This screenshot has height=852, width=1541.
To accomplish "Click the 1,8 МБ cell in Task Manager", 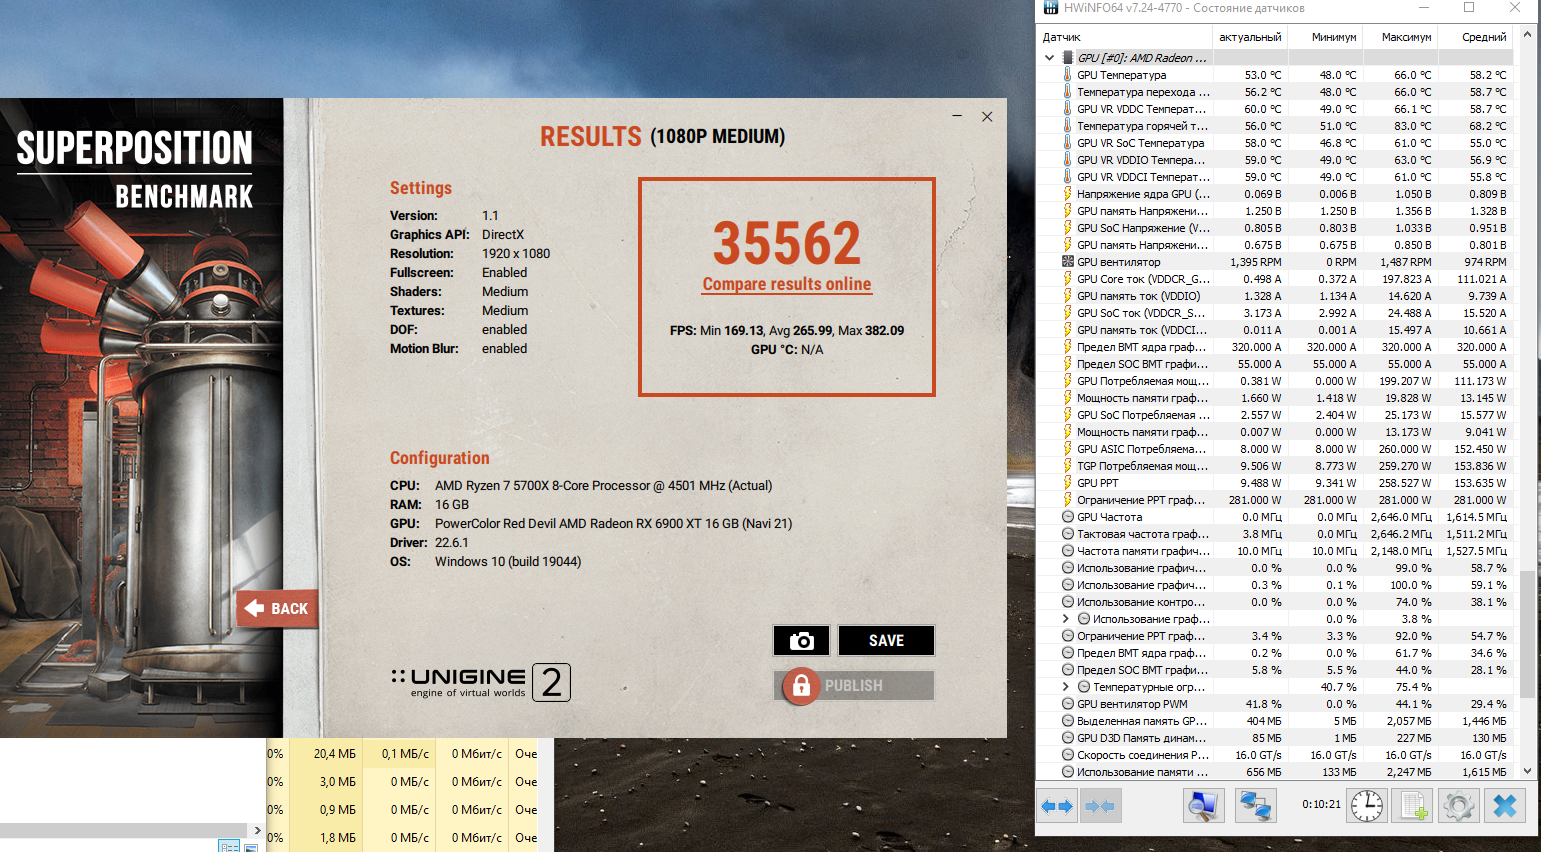I will pos(338,838).
